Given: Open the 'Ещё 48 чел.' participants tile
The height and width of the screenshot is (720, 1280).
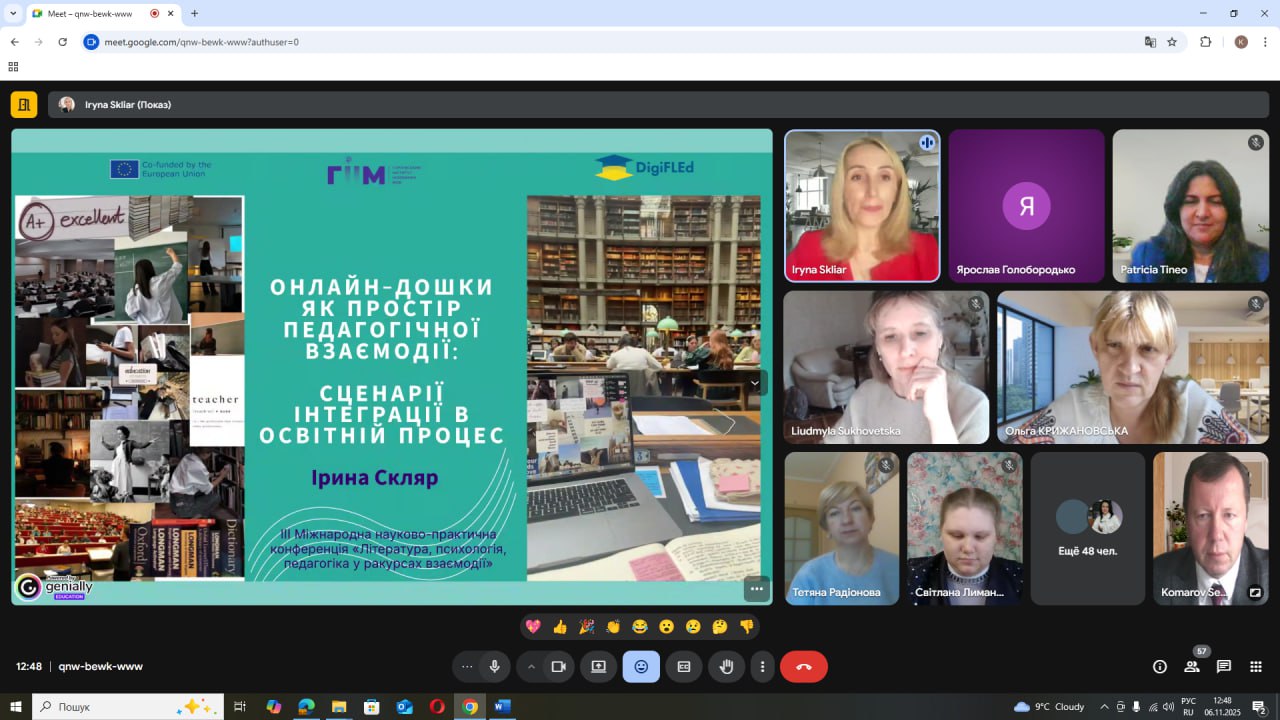Looking at the screenshot, I should tap(1087, 528).
